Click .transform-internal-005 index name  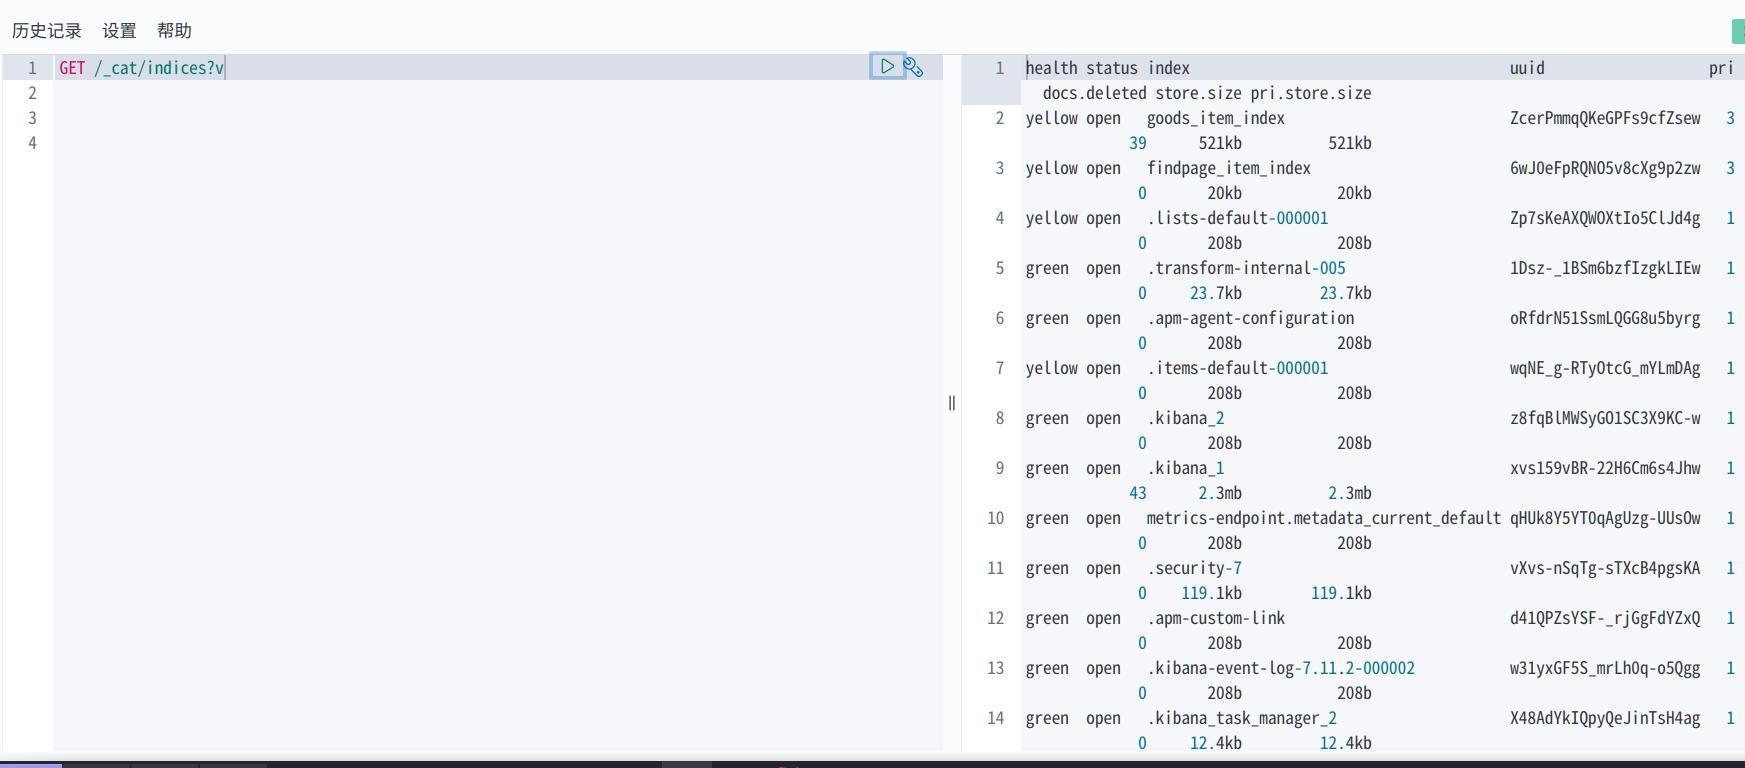[1246, 268]
